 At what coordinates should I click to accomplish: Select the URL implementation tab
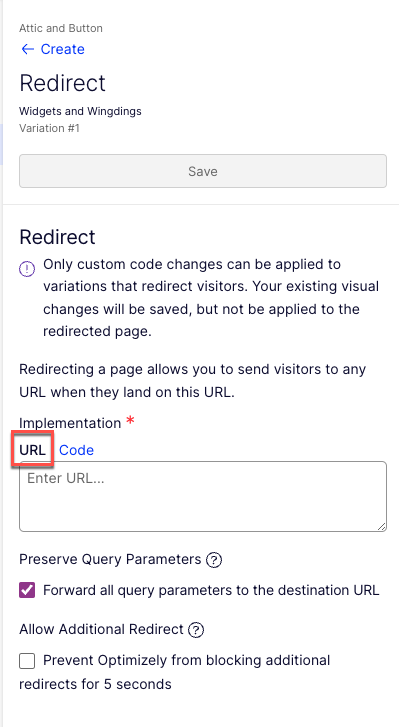[x=32, y=450]
